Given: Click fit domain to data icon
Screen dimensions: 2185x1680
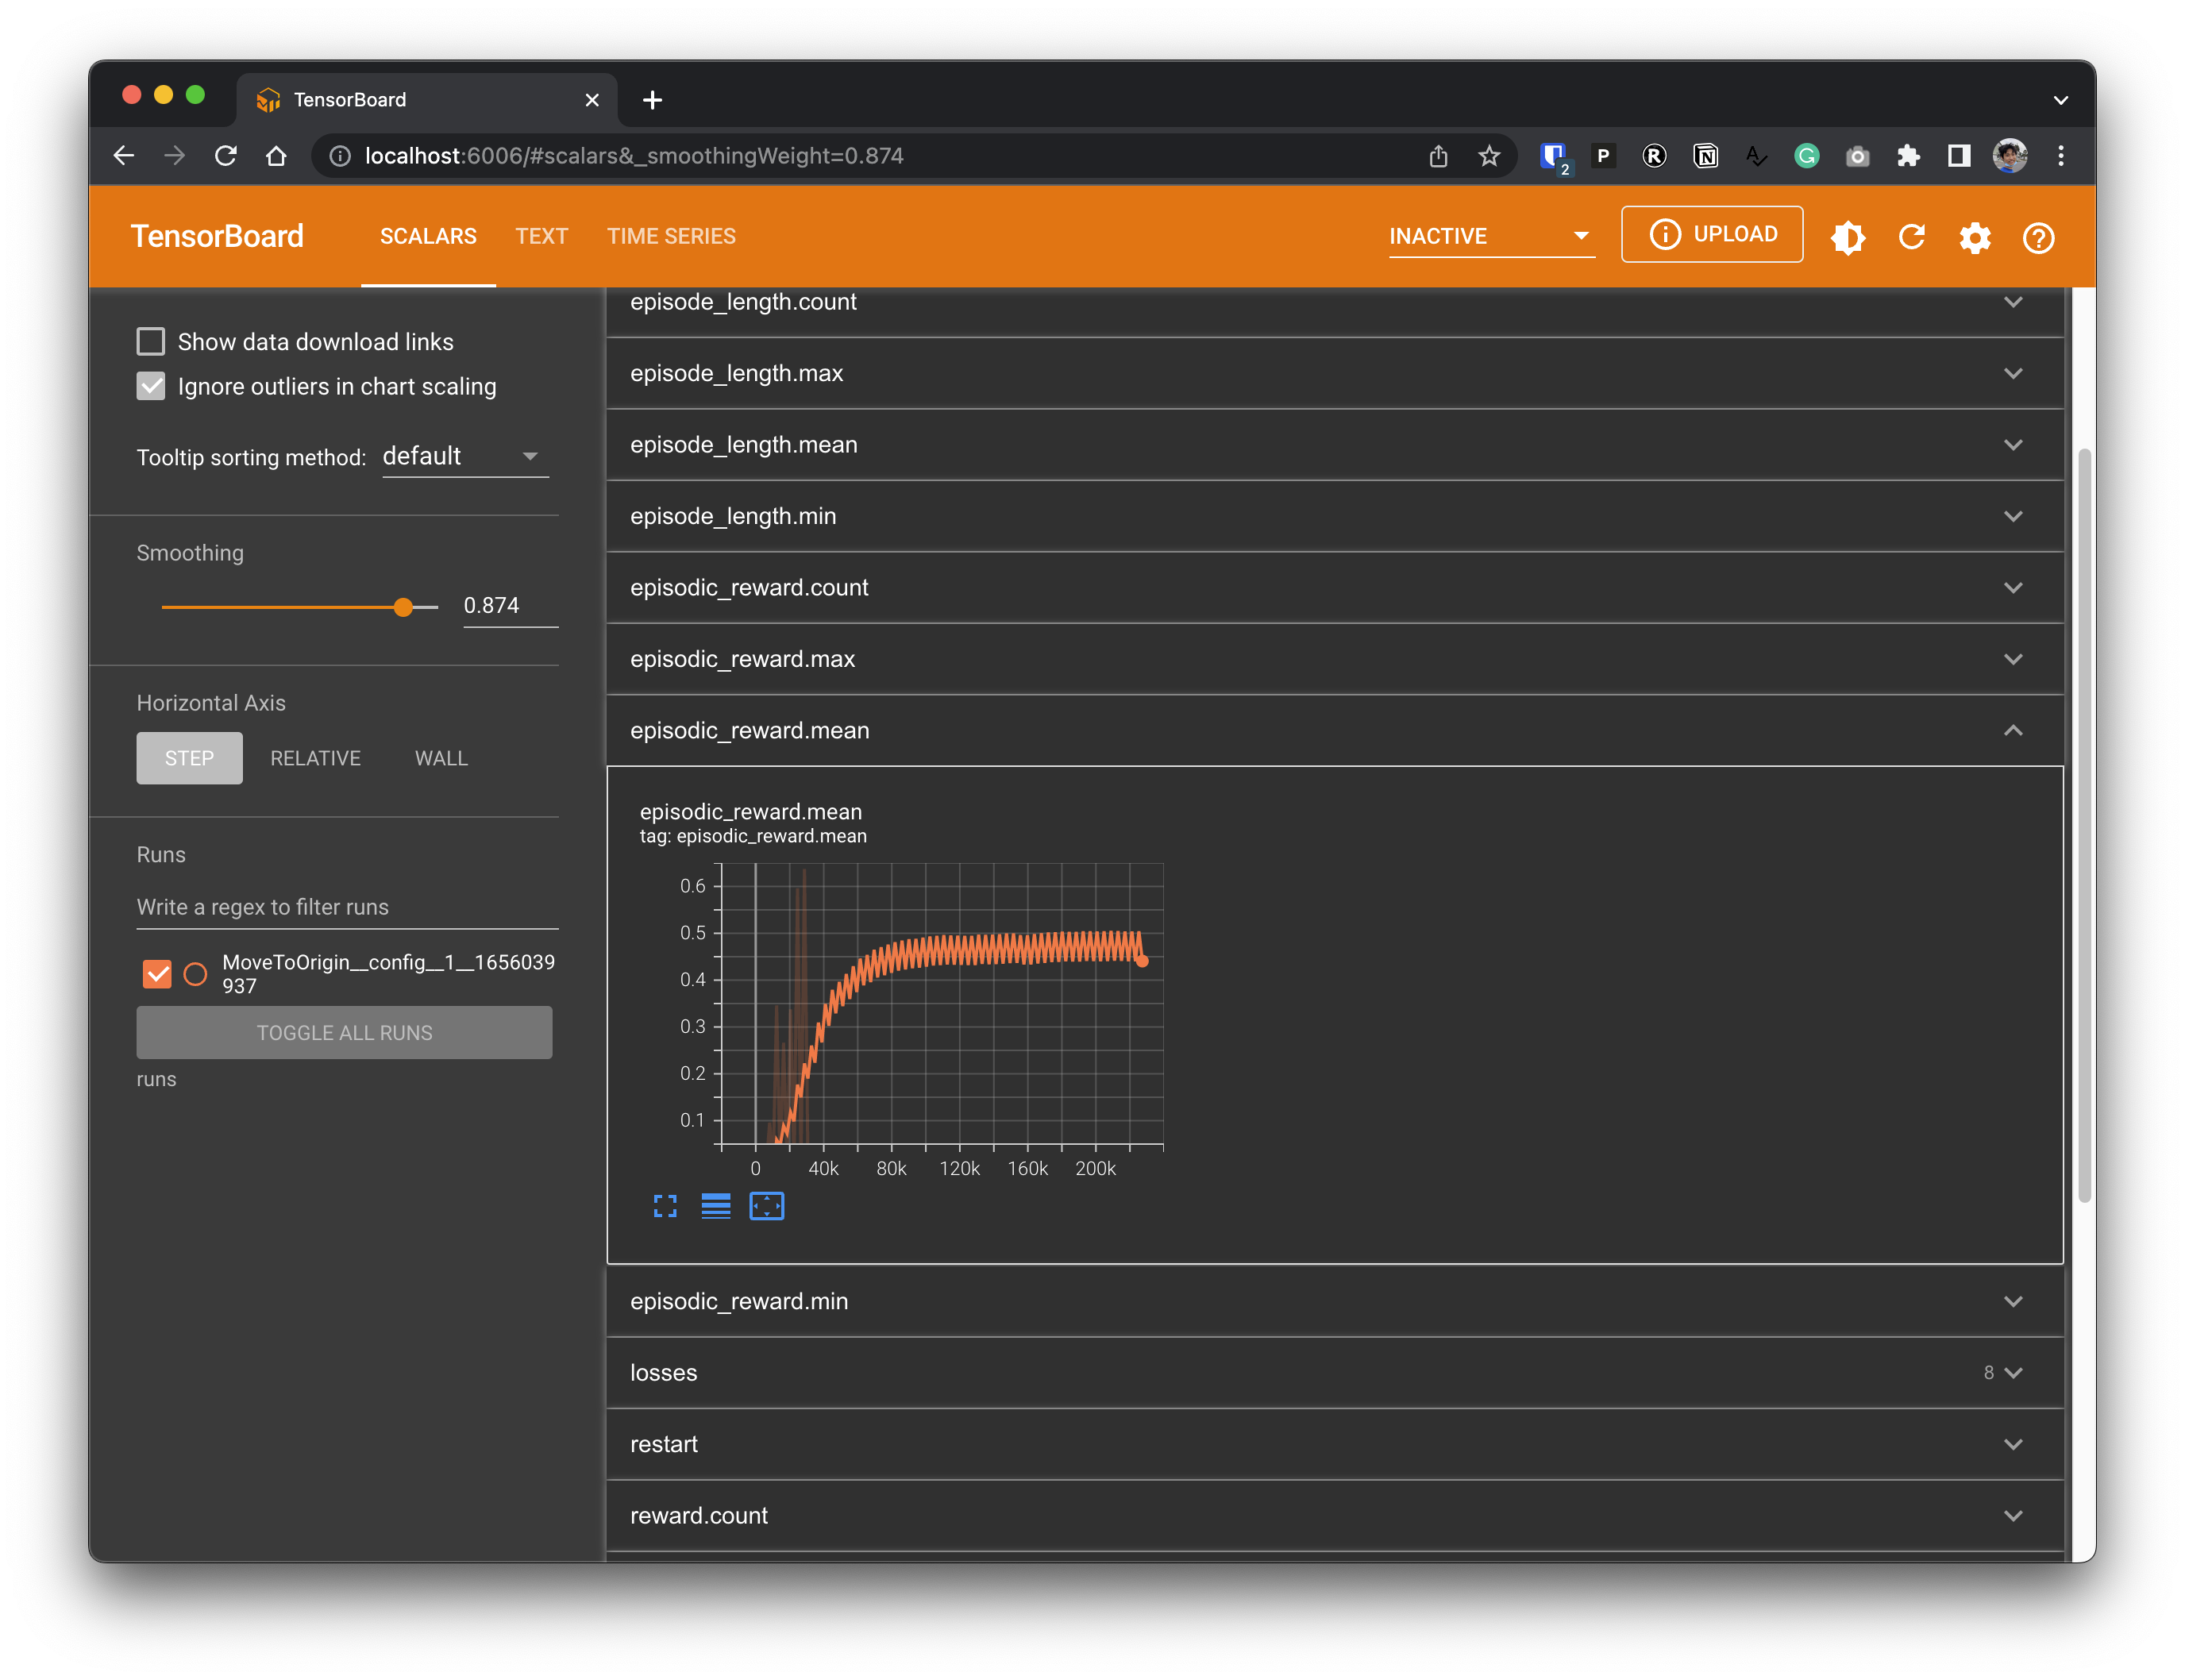Looking at the screenshot, I should click(767, 1206).
